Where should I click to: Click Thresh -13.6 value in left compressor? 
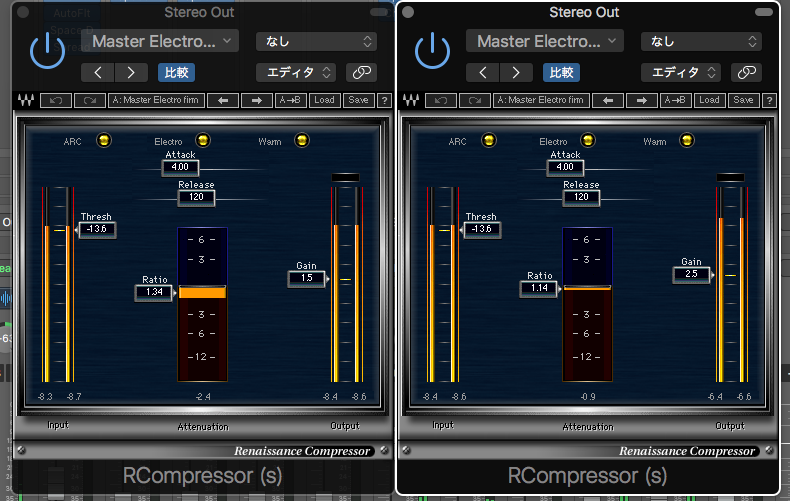pyautogui.click(x=97, y=229)
